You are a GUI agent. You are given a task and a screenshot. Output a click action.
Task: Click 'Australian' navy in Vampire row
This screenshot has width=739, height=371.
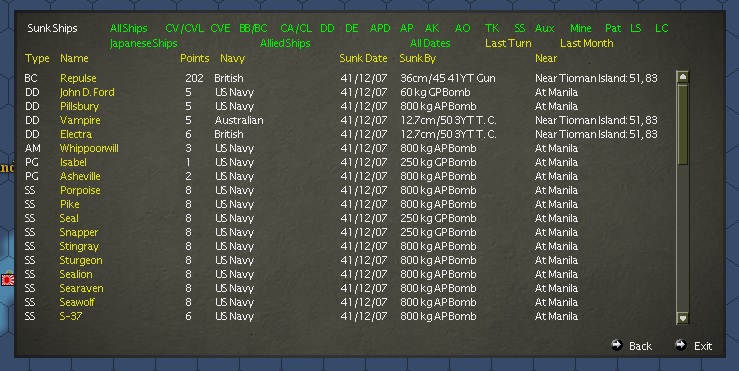(239, 120)
